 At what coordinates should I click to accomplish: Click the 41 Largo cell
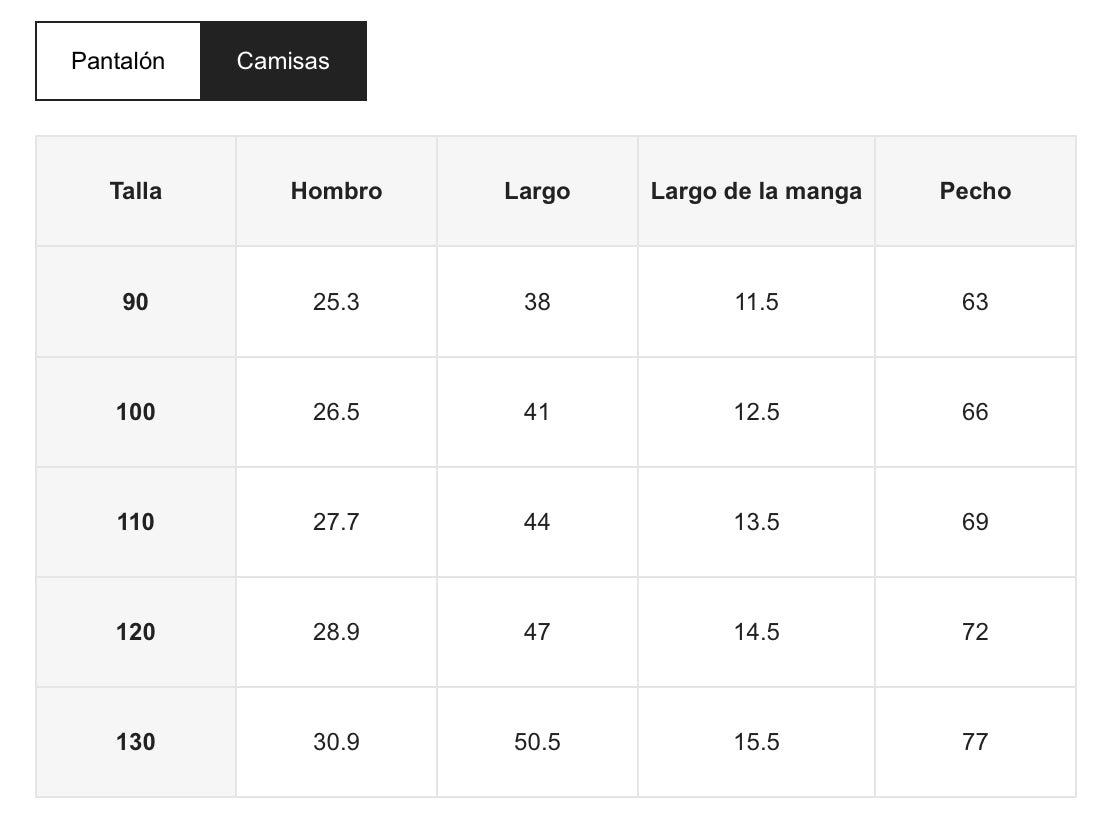(537, 412)
